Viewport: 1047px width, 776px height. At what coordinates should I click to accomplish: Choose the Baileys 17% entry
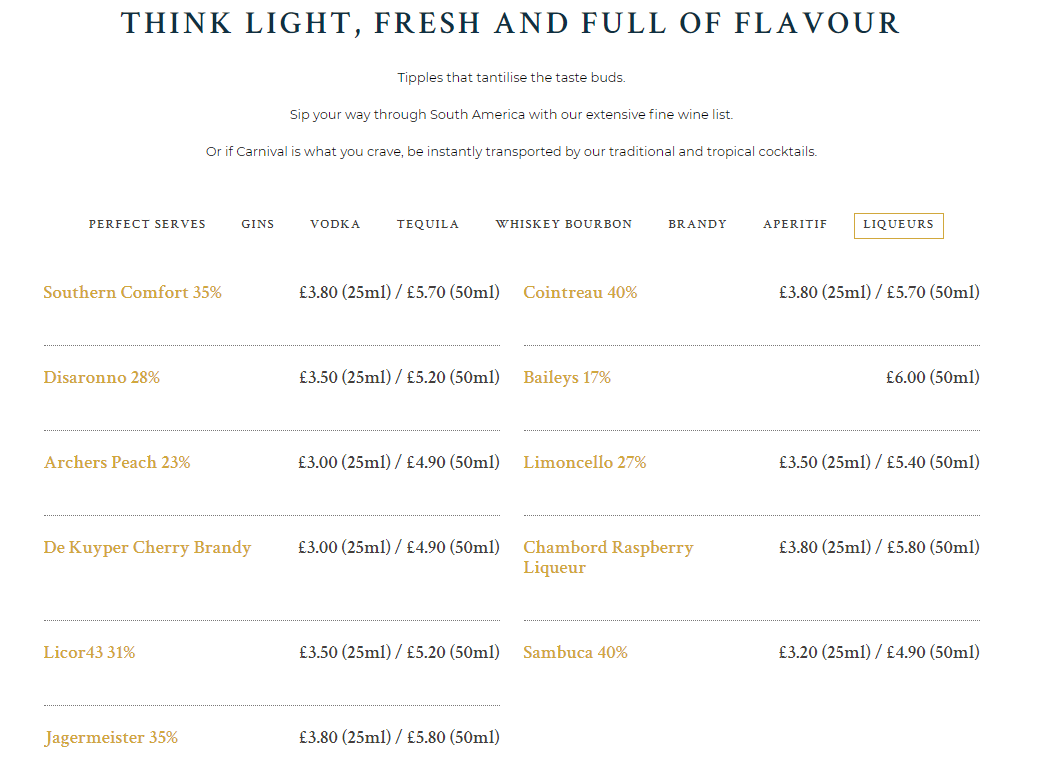pos(567,377)
